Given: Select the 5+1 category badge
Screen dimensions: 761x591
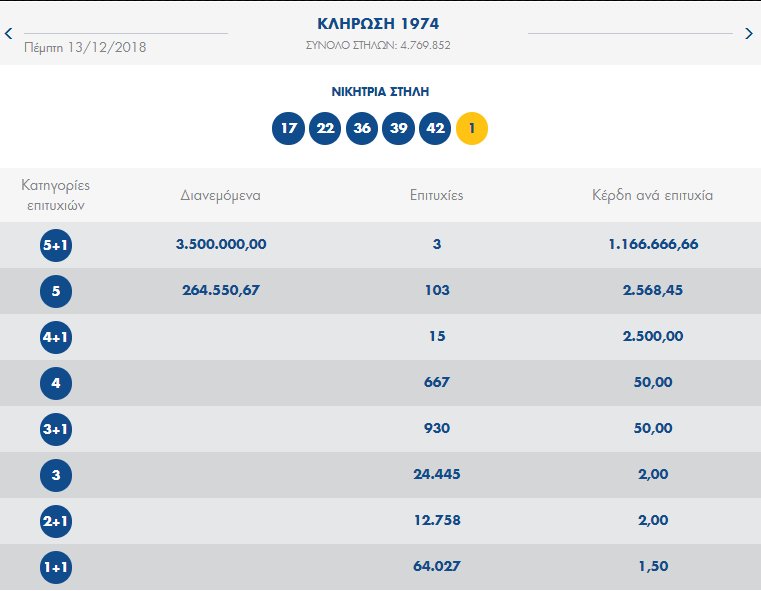Looking at the screenshot, I should point(56,246).
